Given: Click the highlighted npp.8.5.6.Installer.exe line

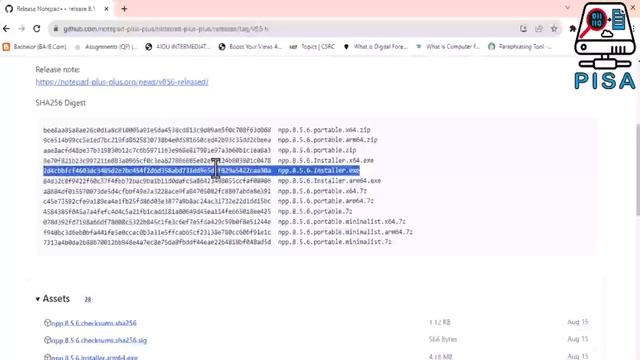Looking at the screenshot, I should 201,171.
